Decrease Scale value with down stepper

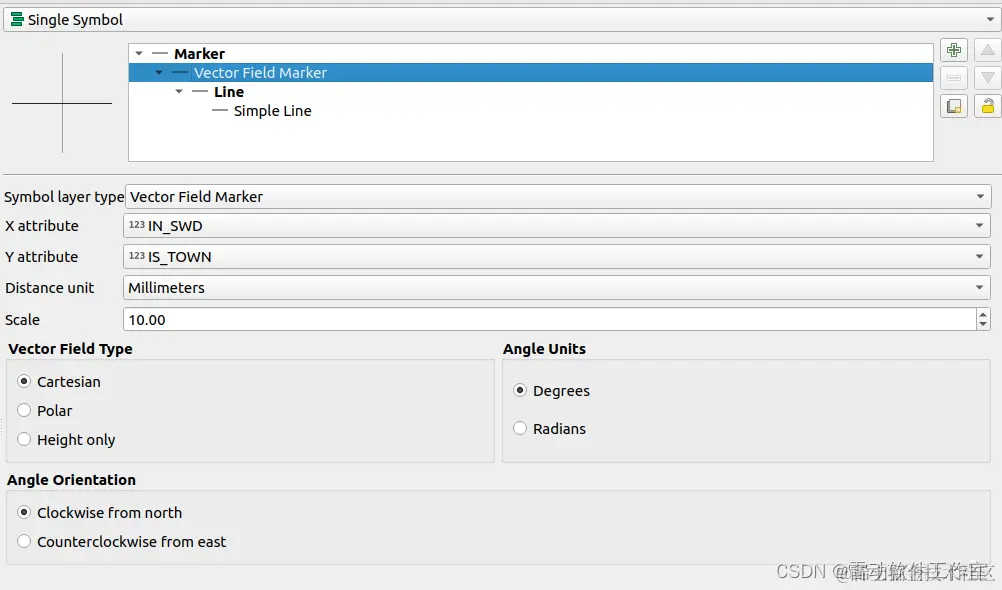click(x=983, y=325)
